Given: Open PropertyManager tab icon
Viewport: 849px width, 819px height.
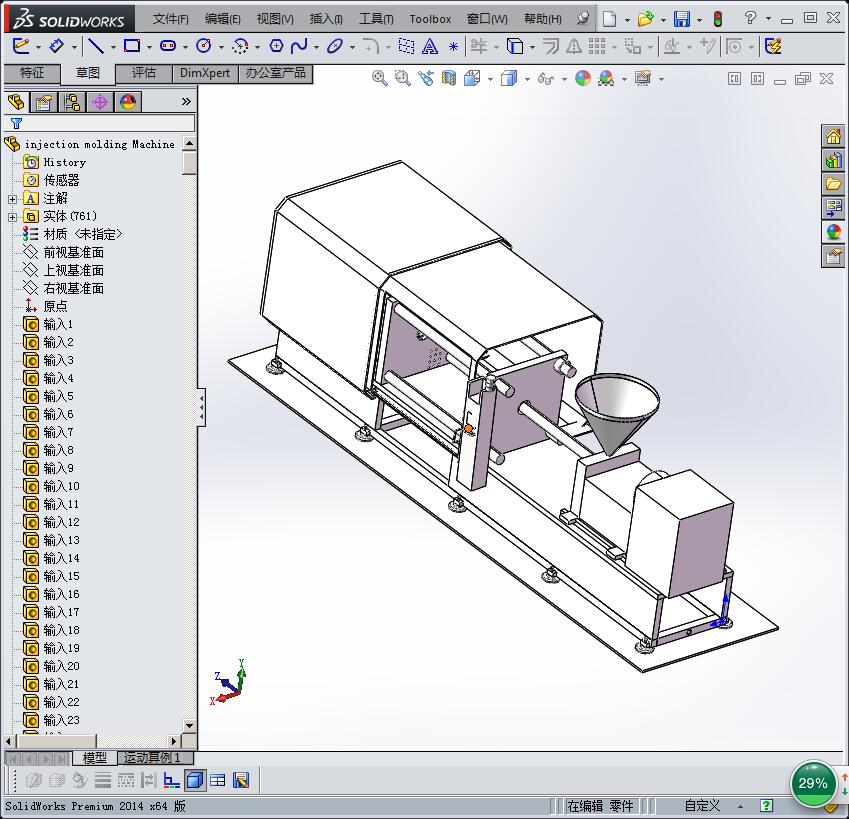Looking at the screenshot, I should coord(44,102).
